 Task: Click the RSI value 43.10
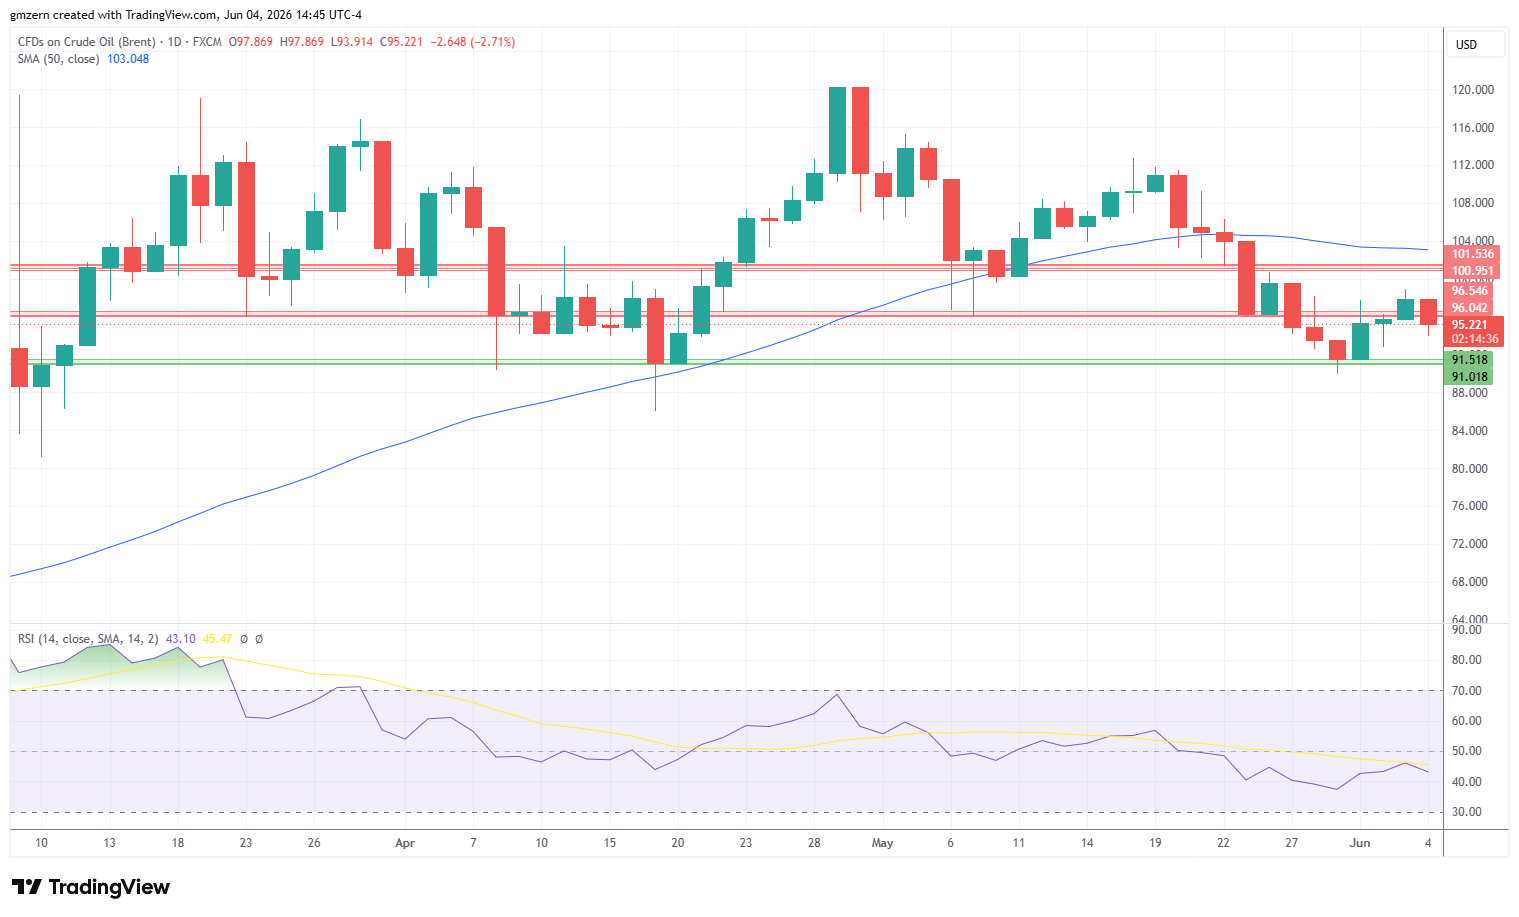pos(181,639)
